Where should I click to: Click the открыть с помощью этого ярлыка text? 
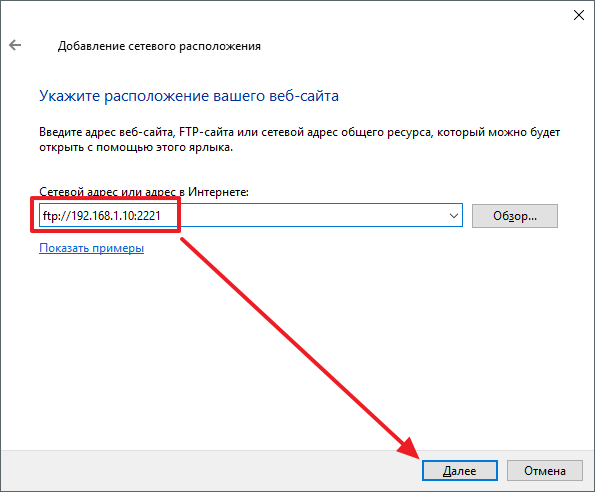[136, 147]
